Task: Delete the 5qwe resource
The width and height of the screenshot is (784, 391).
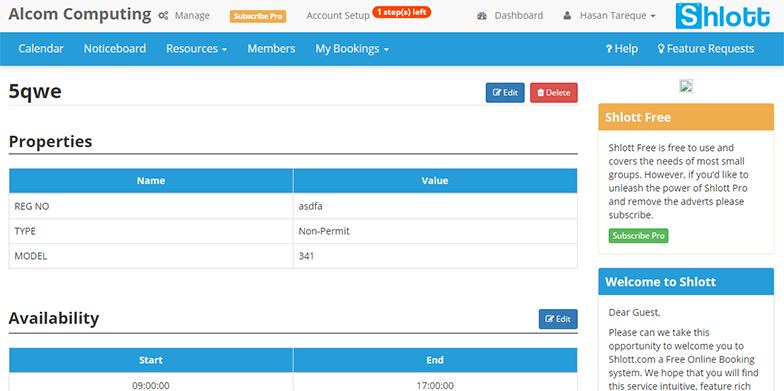Action: (554, 92)
